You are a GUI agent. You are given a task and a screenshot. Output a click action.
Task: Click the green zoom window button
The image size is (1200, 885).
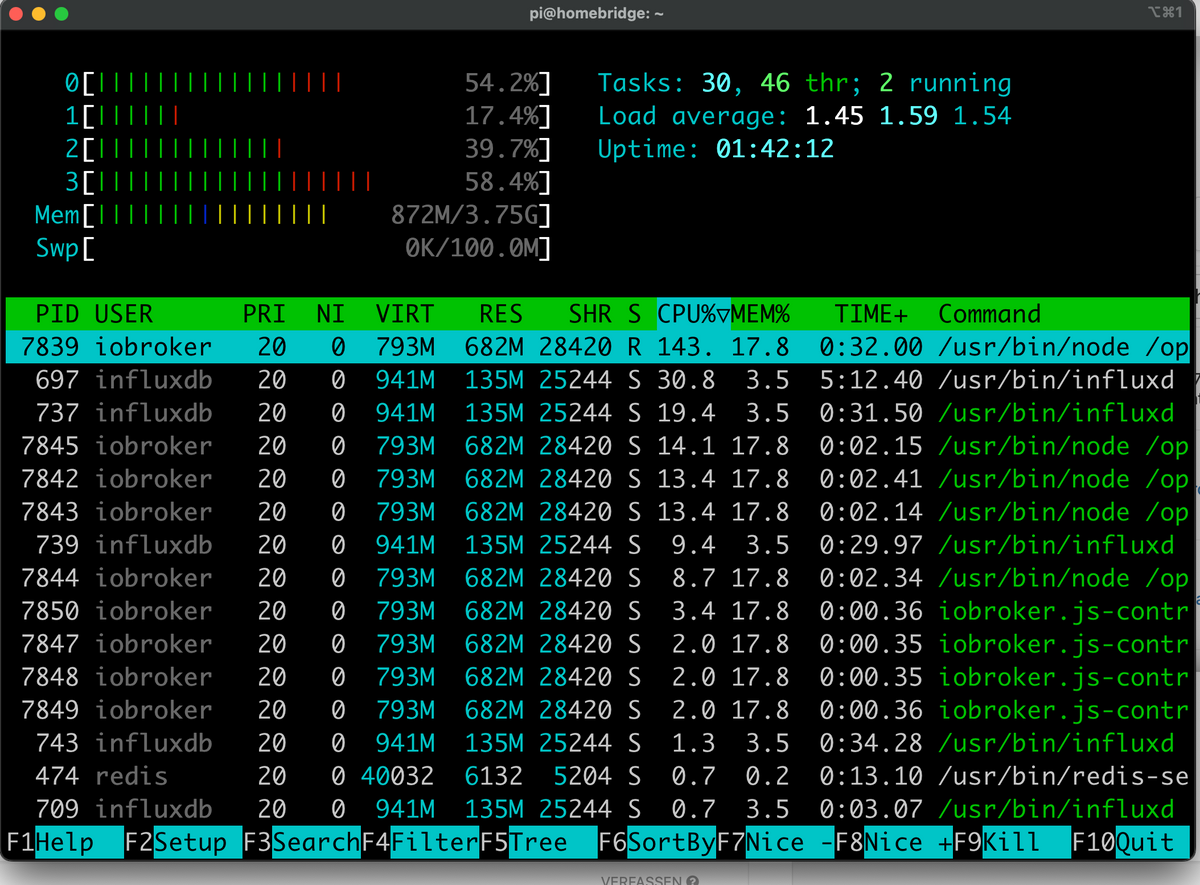click(x=62, y=14)
